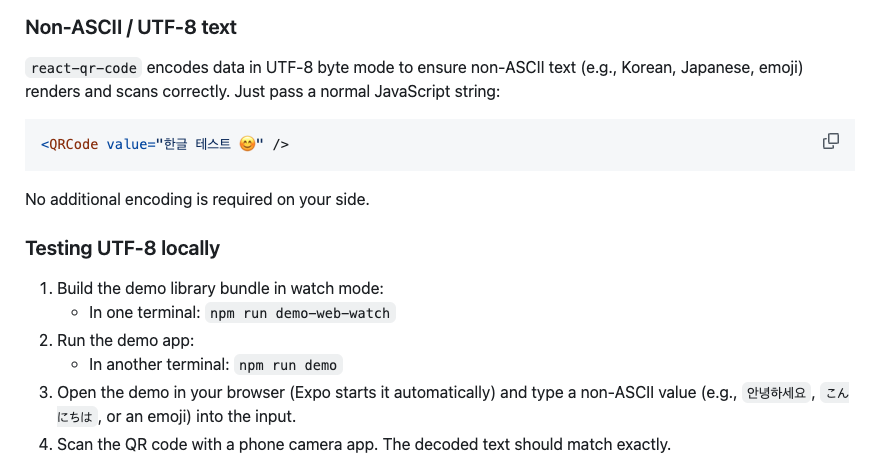Click the "Non-ASCII / UTF-8 text" heading

coord(130,27)
